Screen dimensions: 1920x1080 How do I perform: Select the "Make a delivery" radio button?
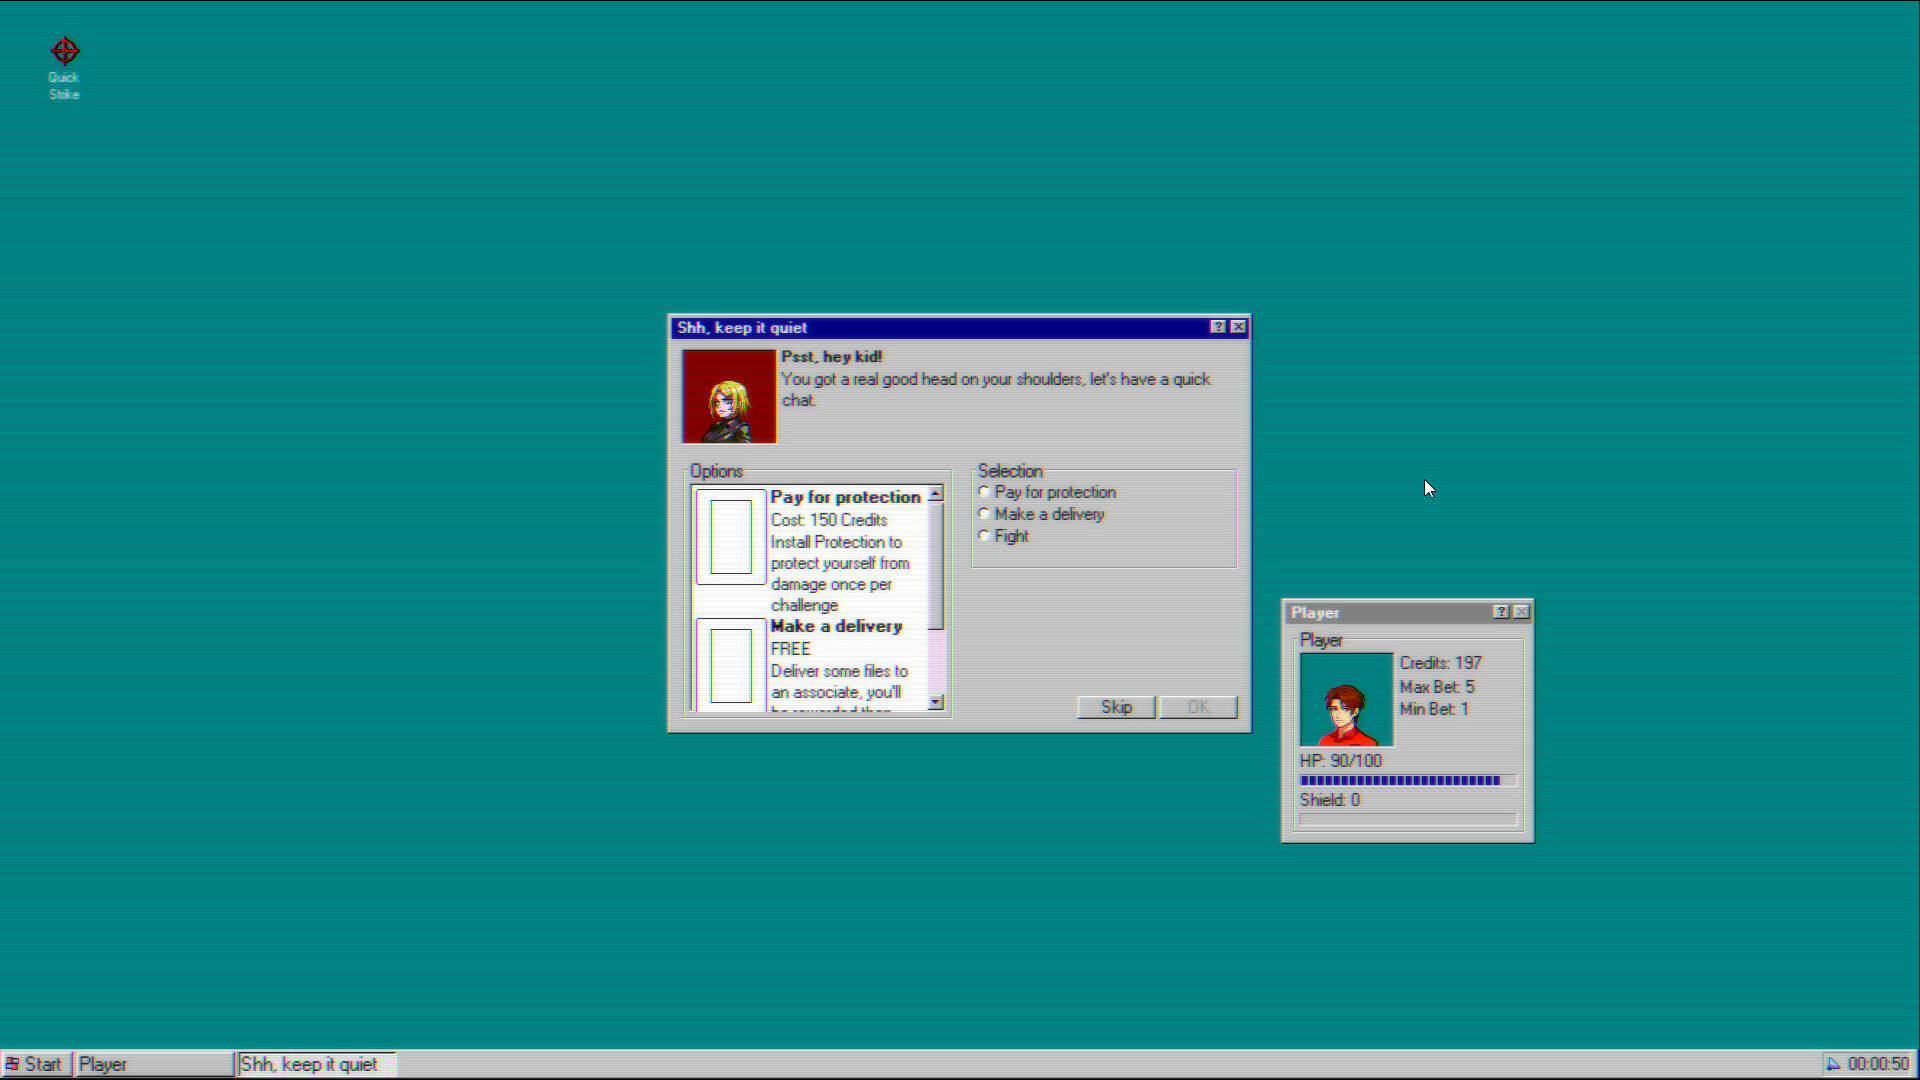click(x=984, y=512)
